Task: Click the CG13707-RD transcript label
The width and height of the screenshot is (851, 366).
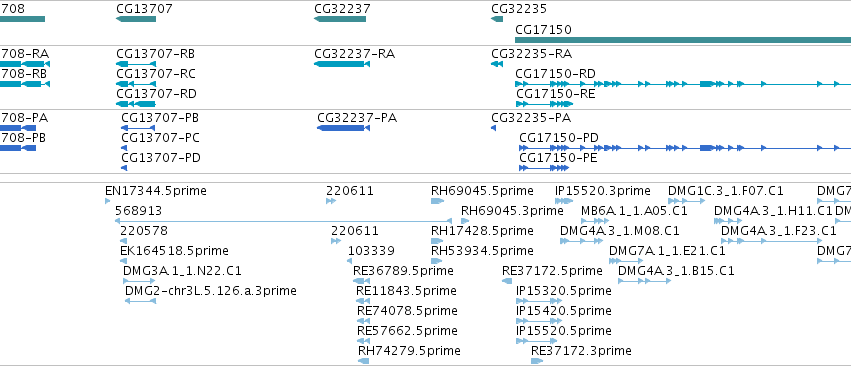Action: [156, 94]
